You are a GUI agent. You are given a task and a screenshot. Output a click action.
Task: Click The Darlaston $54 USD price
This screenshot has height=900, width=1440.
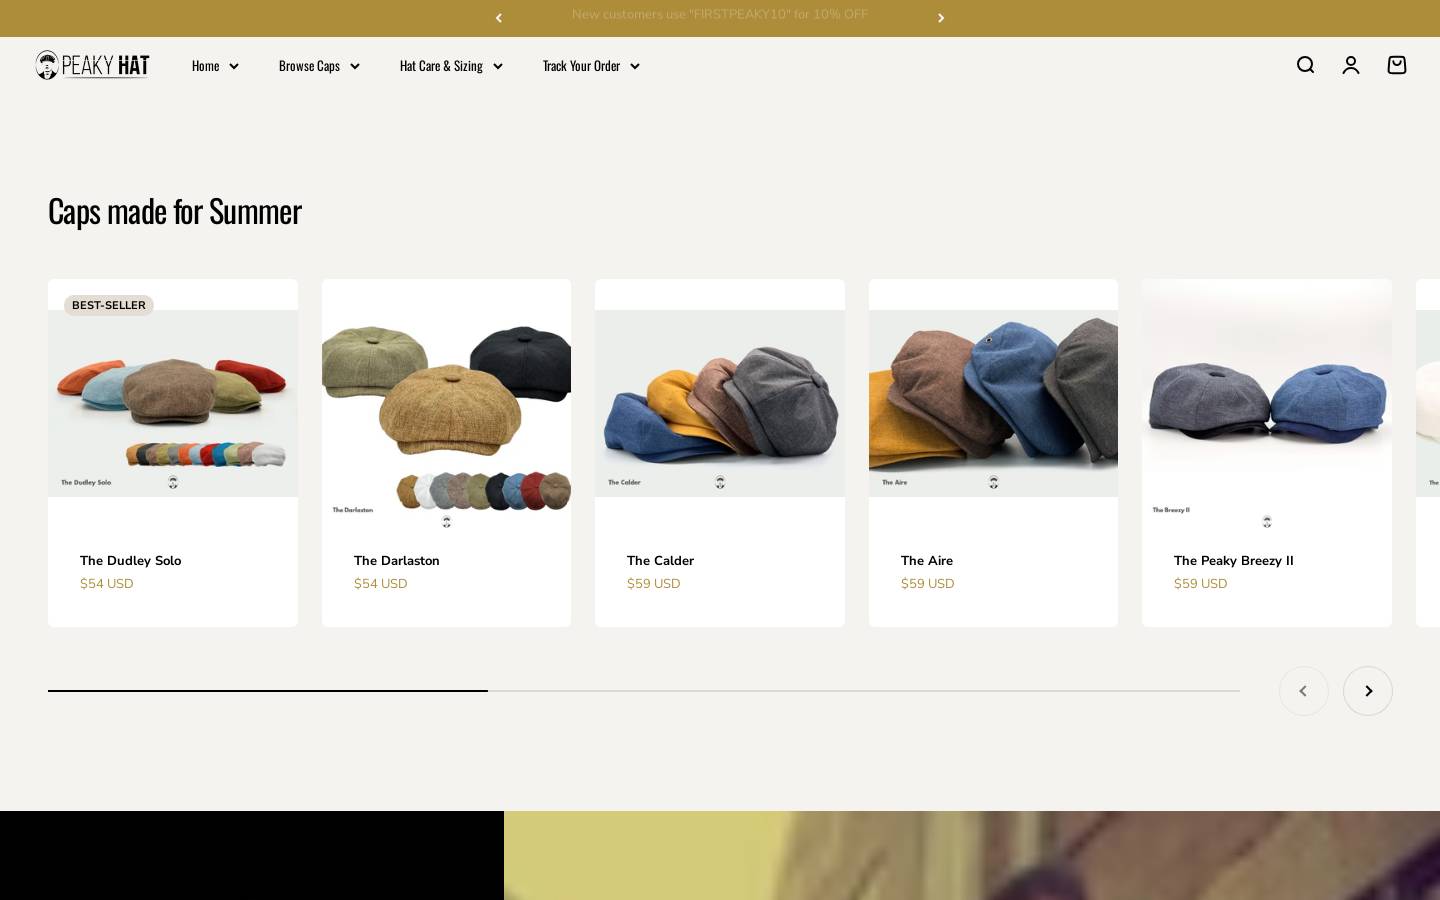click(x=380, y=584)
